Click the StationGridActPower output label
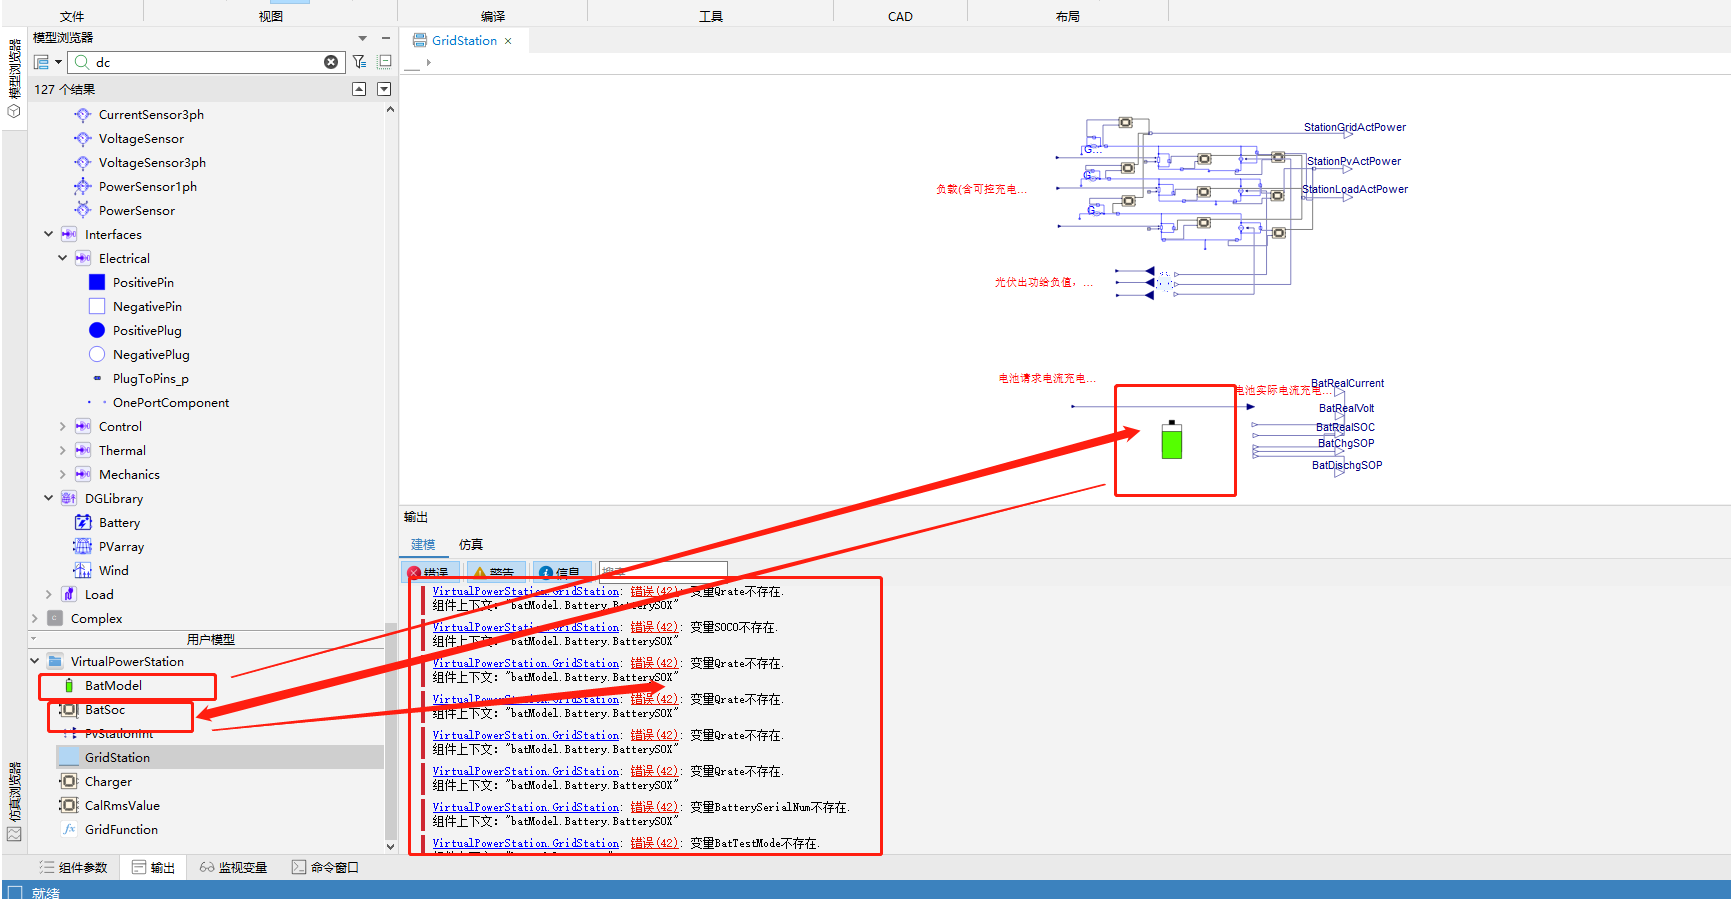This screenshot has height=899, width=1731. (x=1355, y=127)
